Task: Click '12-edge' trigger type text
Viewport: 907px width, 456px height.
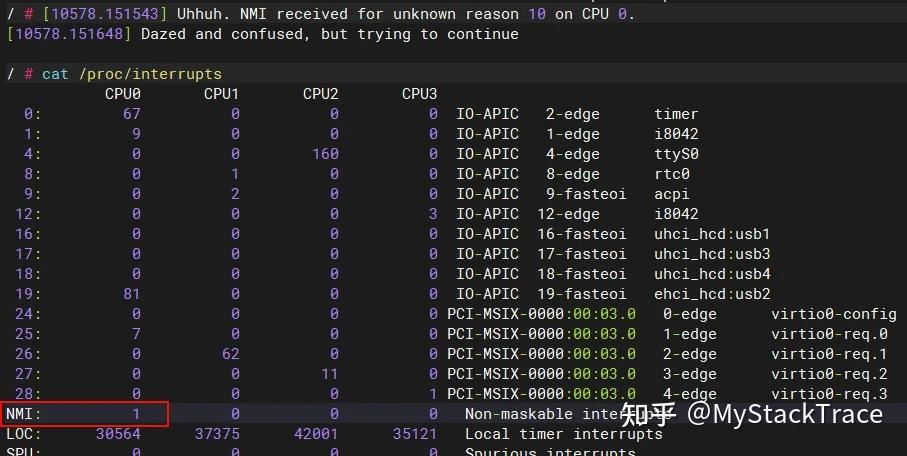Action: [x=568, y=214]
